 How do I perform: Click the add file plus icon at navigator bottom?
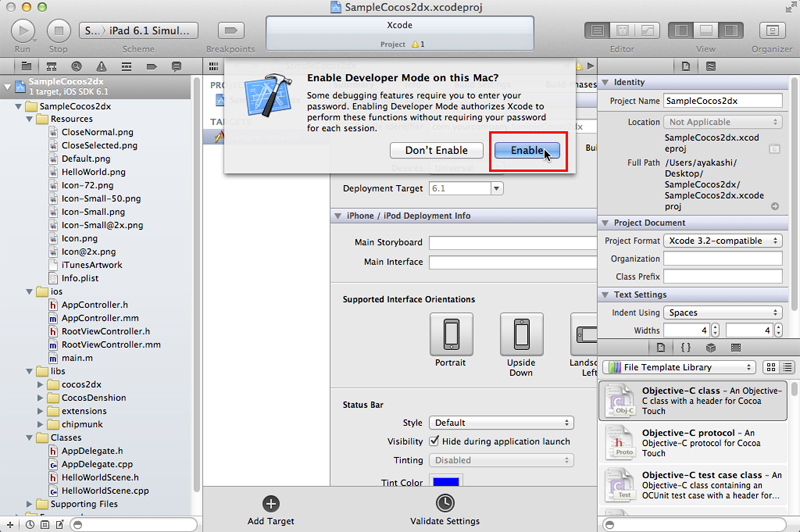click(10, 524)
